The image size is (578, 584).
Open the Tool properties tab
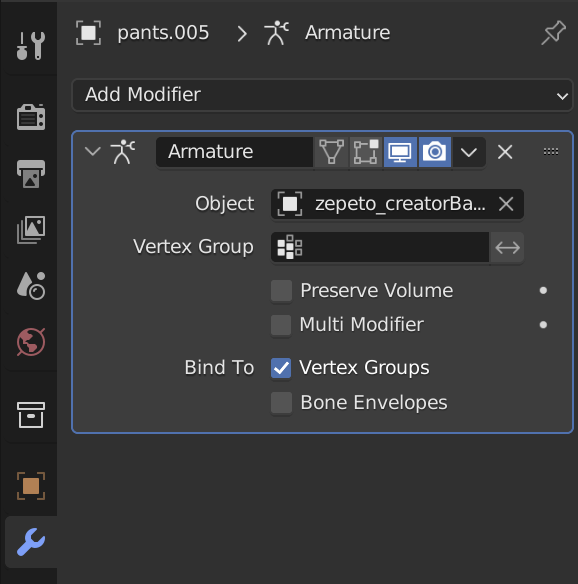[31, 46]
